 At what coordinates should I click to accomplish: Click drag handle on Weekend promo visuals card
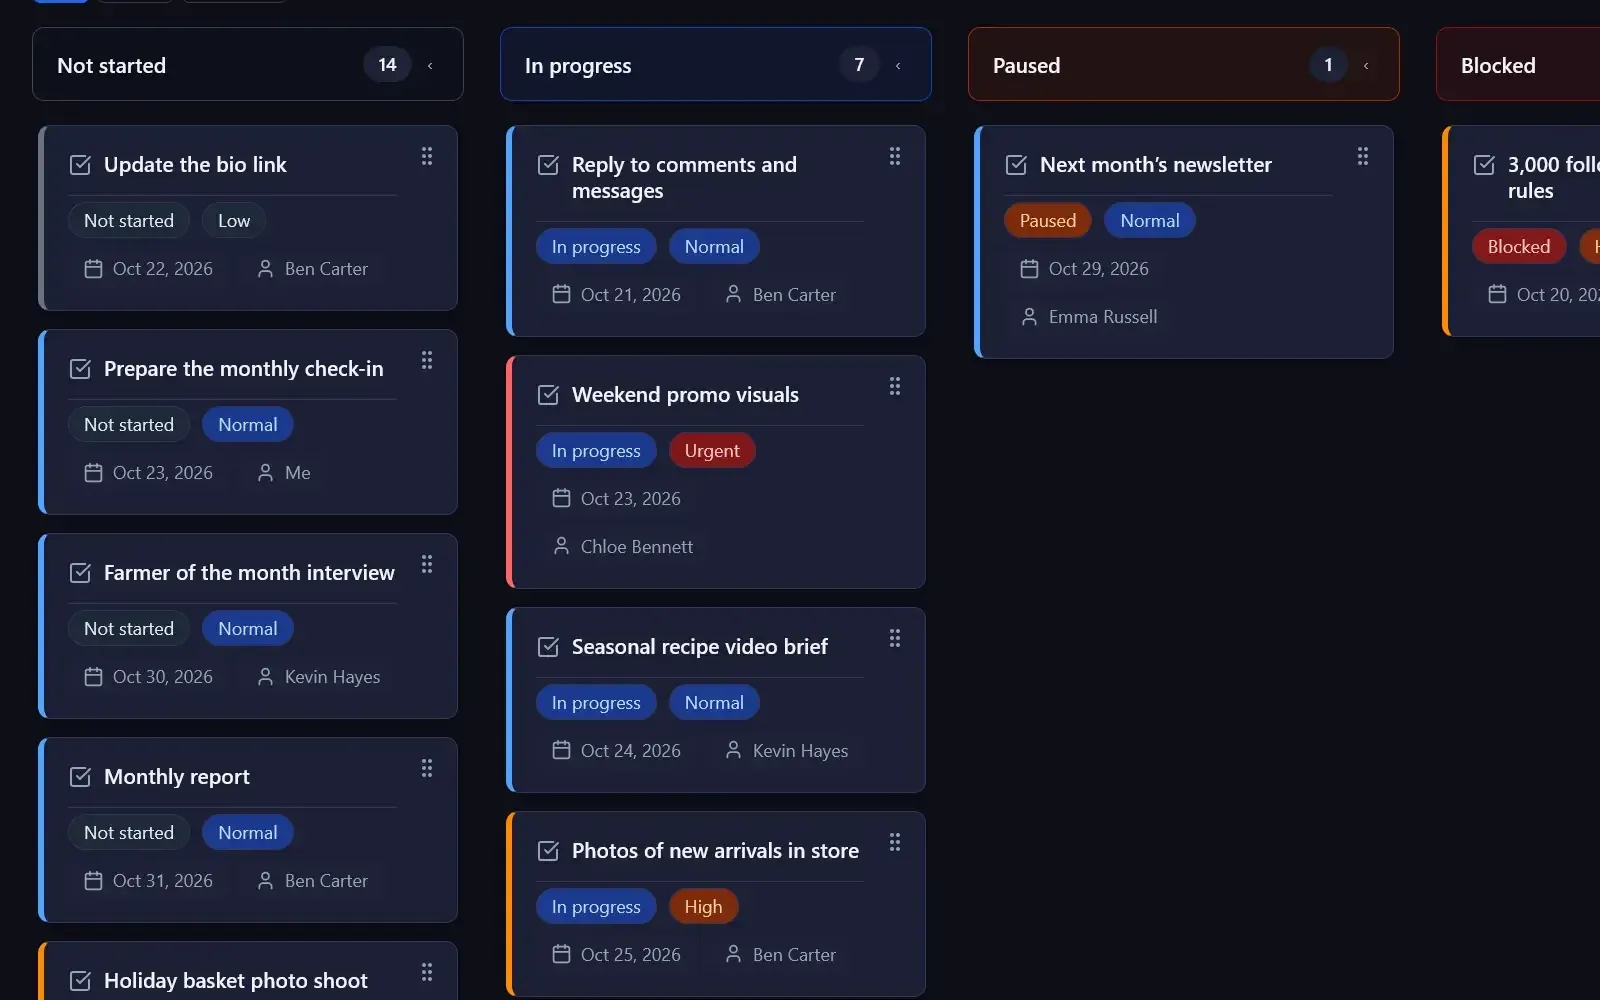(895, 386)
